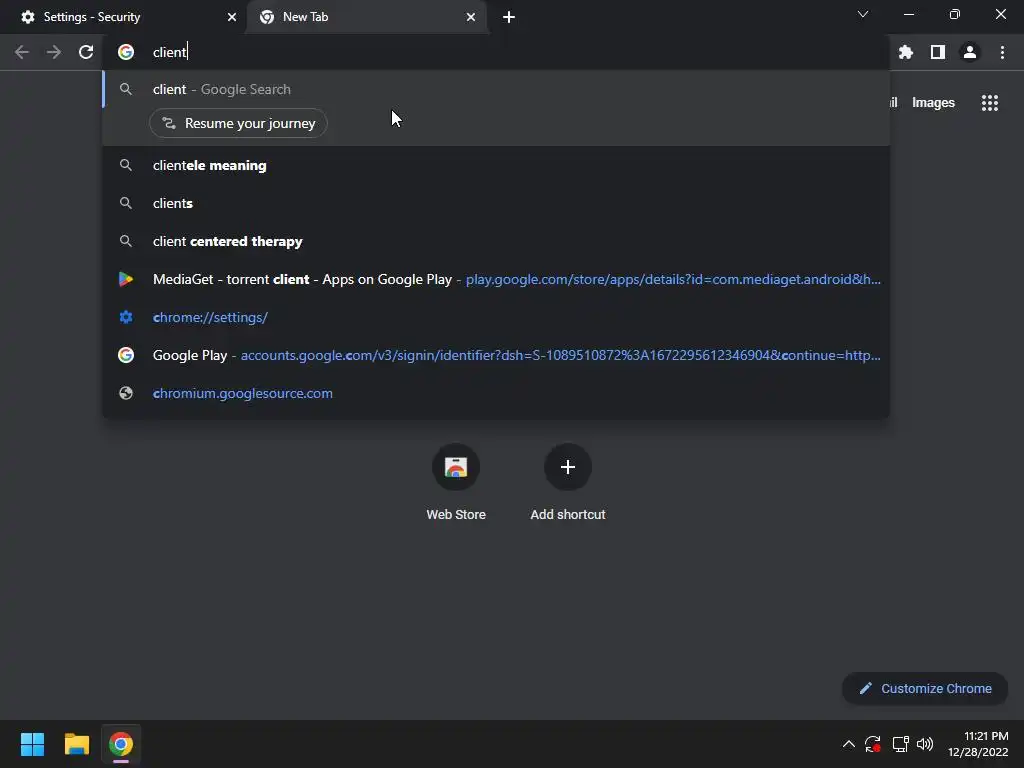Toggle the side panel icon

point(938,52)
